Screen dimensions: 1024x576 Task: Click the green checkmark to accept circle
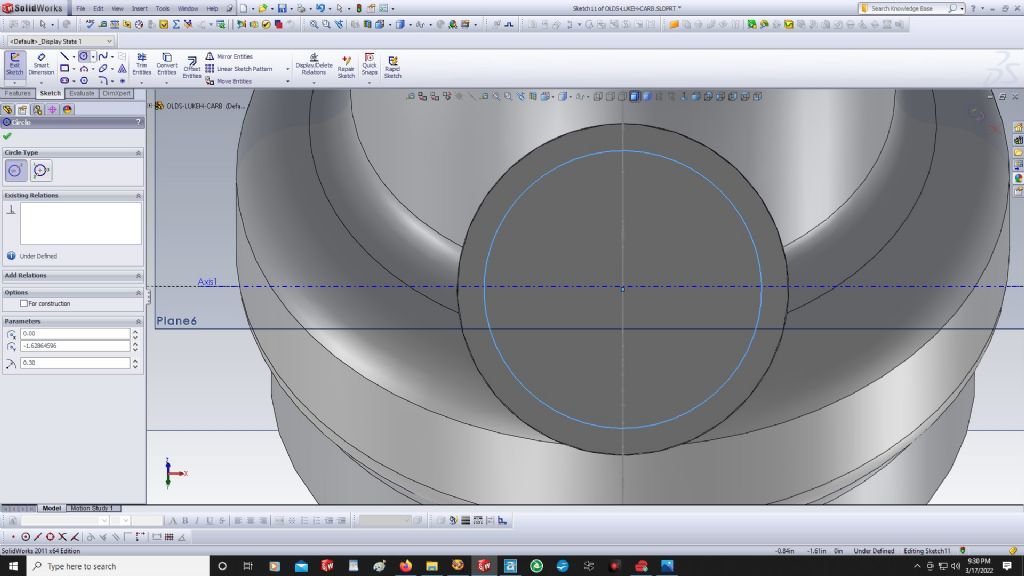pos(8,136)
